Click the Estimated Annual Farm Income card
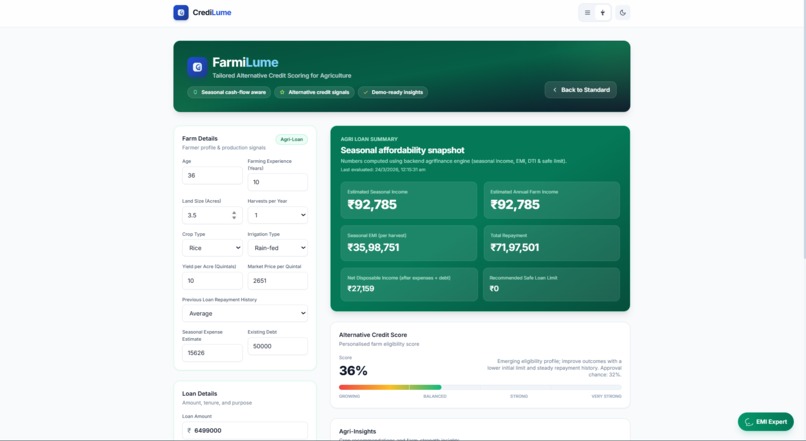The image size is (806, 441). click(552, 200)
